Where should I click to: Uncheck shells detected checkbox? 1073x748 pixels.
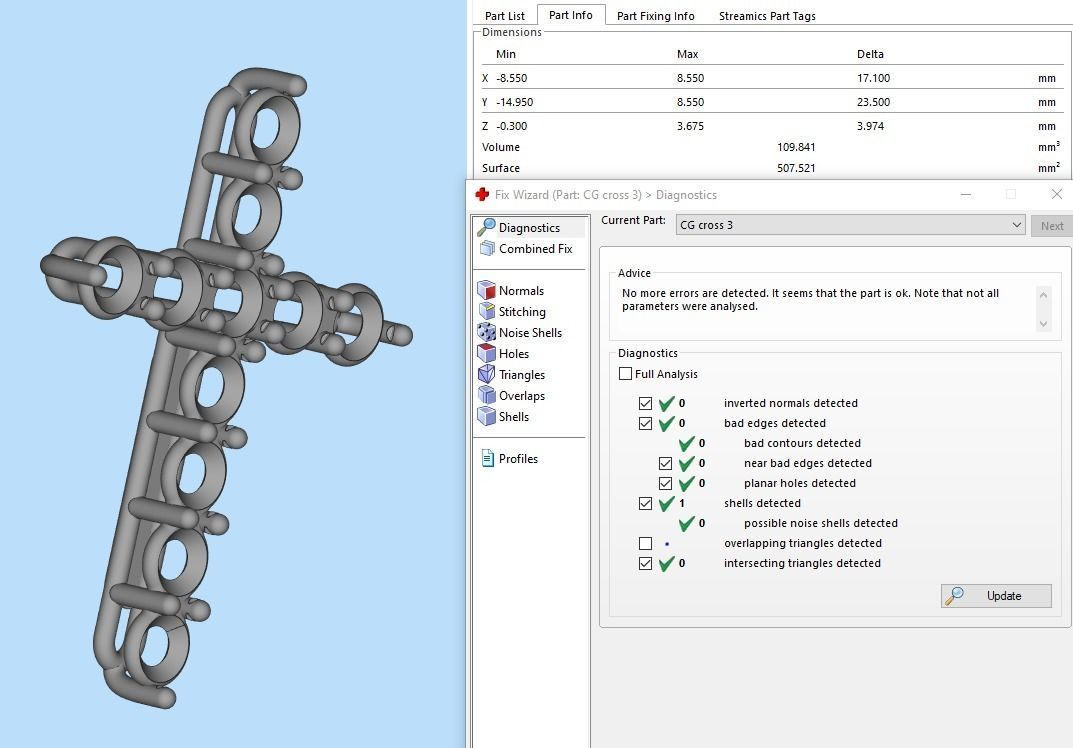click(x=645, y=503)
